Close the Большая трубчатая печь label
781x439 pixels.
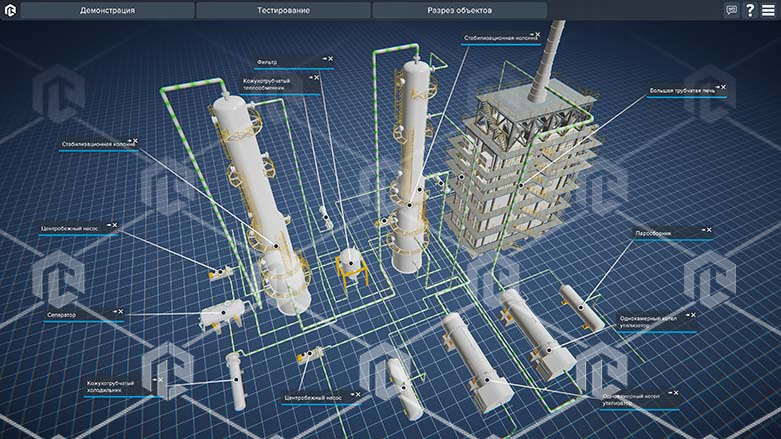point(723,87)
